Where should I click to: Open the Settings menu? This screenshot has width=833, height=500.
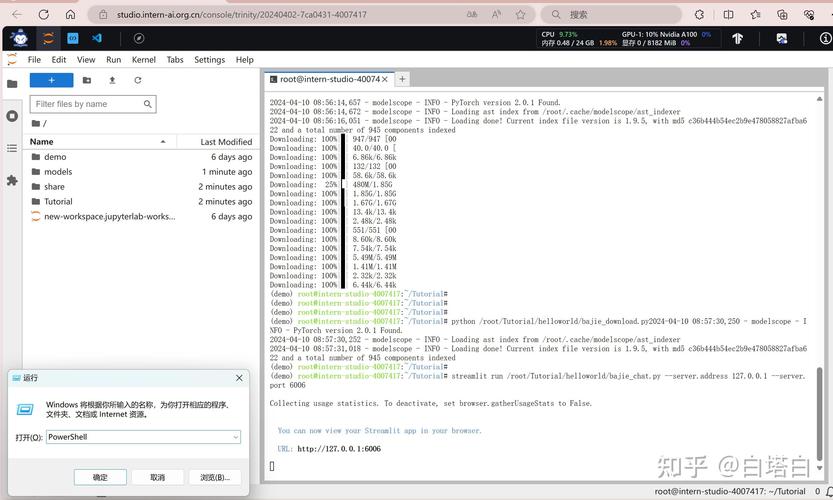click(x=209, y=60)
